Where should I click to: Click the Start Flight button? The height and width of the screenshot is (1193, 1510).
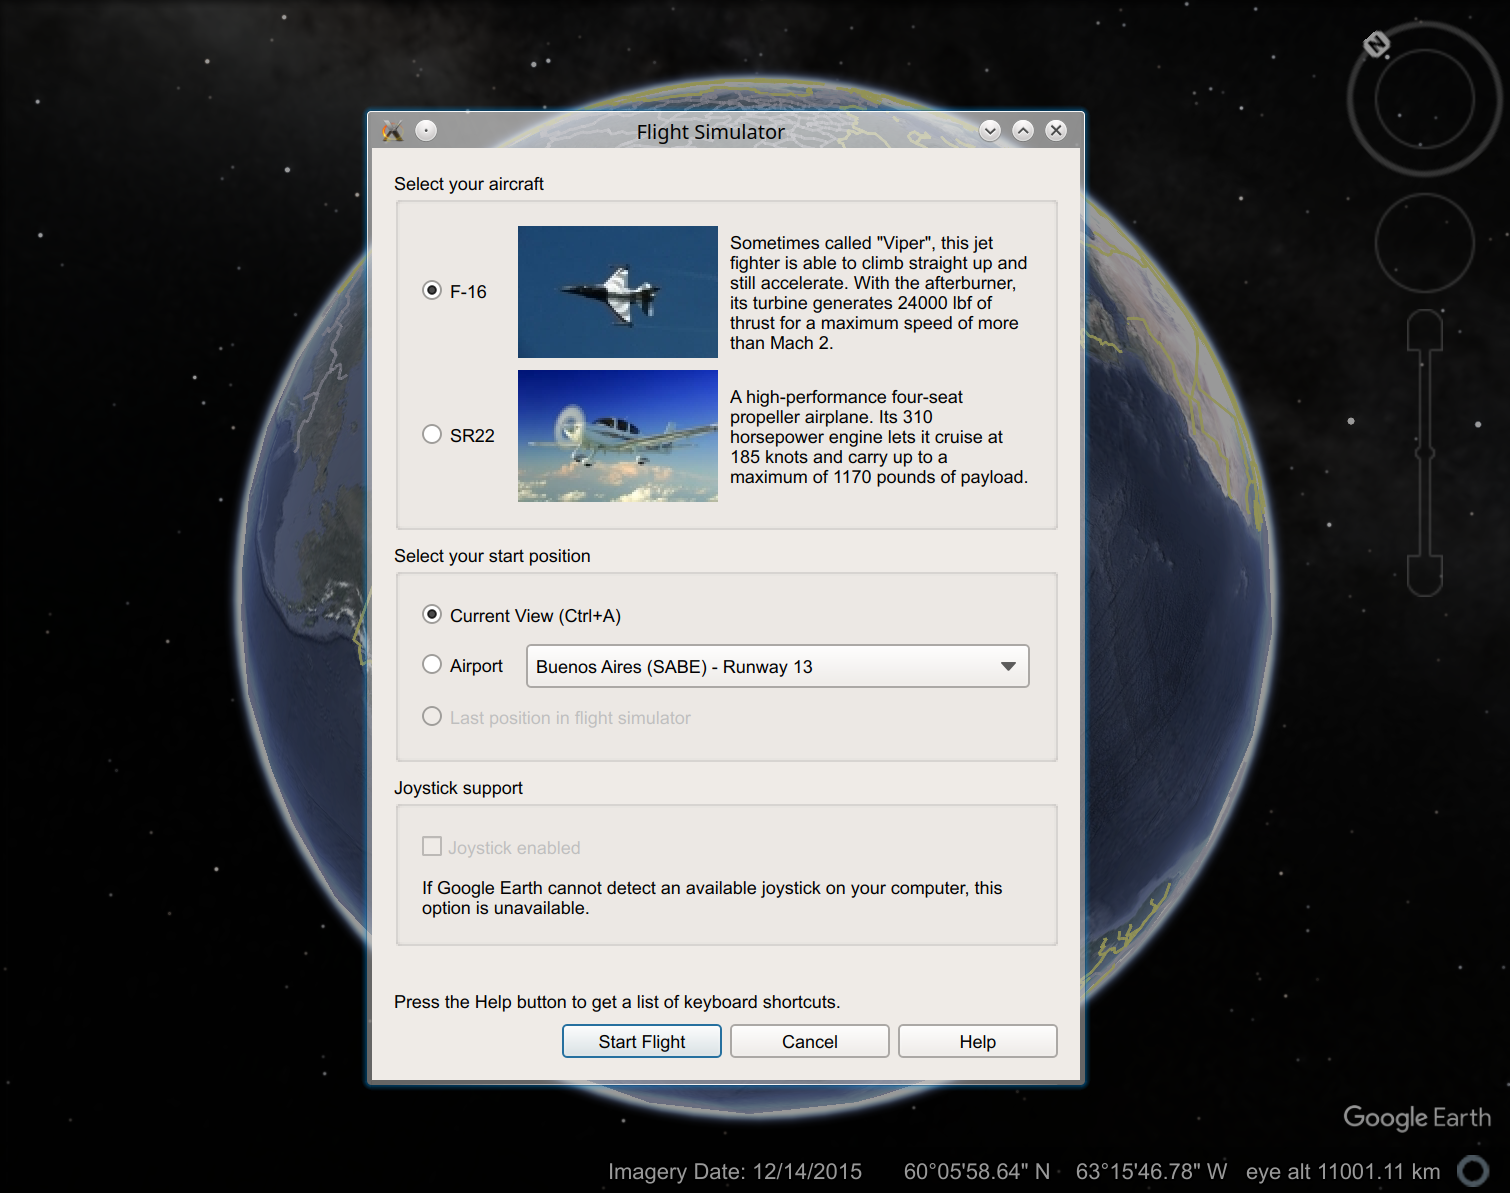(x=642, y=1041)
